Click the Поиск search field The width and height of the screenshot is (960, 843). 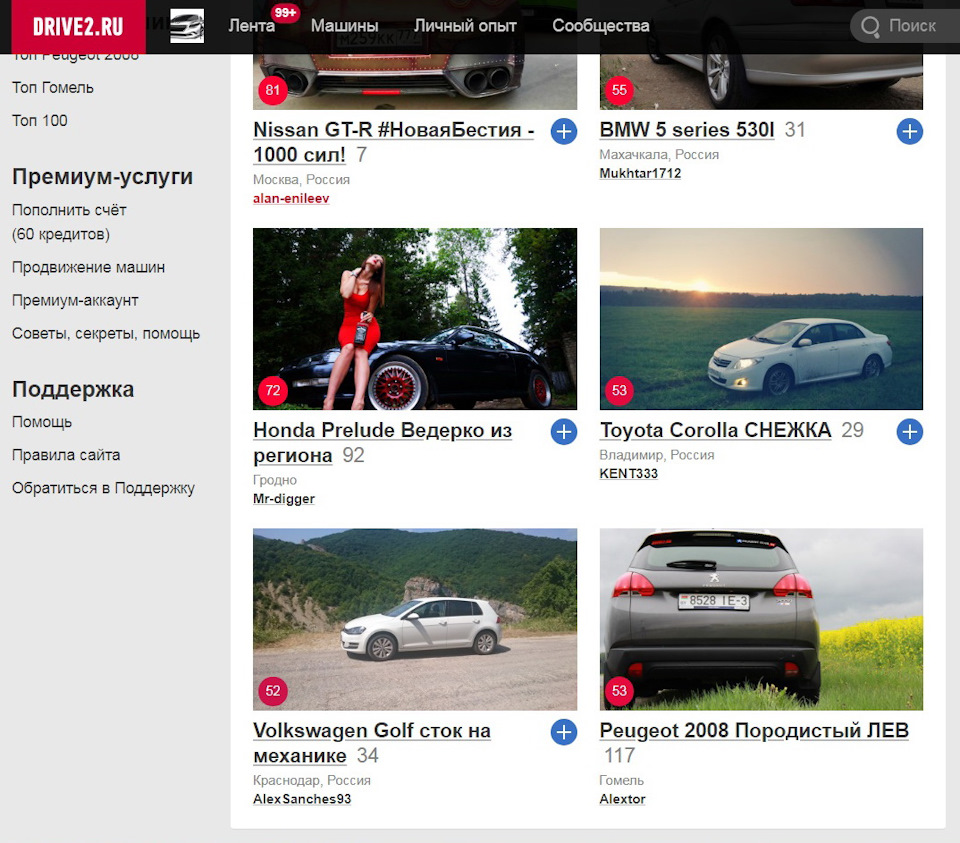click(905, 26)
